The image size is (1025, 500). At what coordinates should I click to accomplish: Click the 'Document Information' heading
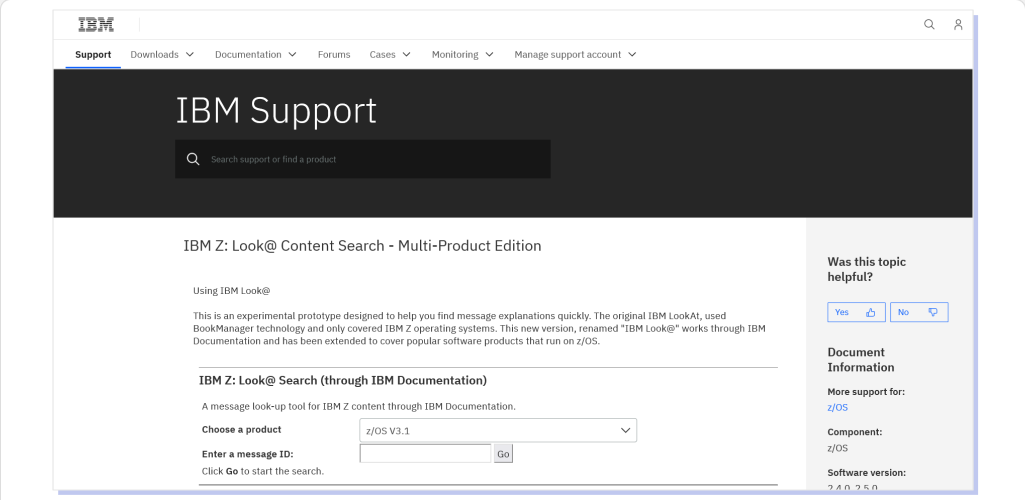coord(861,359)
